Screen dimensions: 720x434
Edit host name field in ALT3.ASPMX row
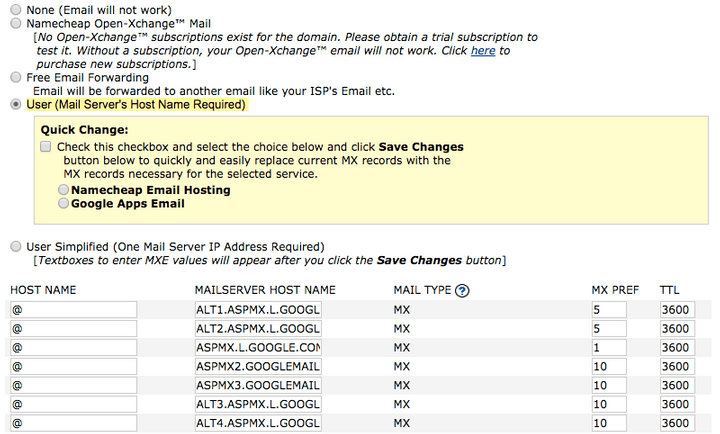coord(73,404)
